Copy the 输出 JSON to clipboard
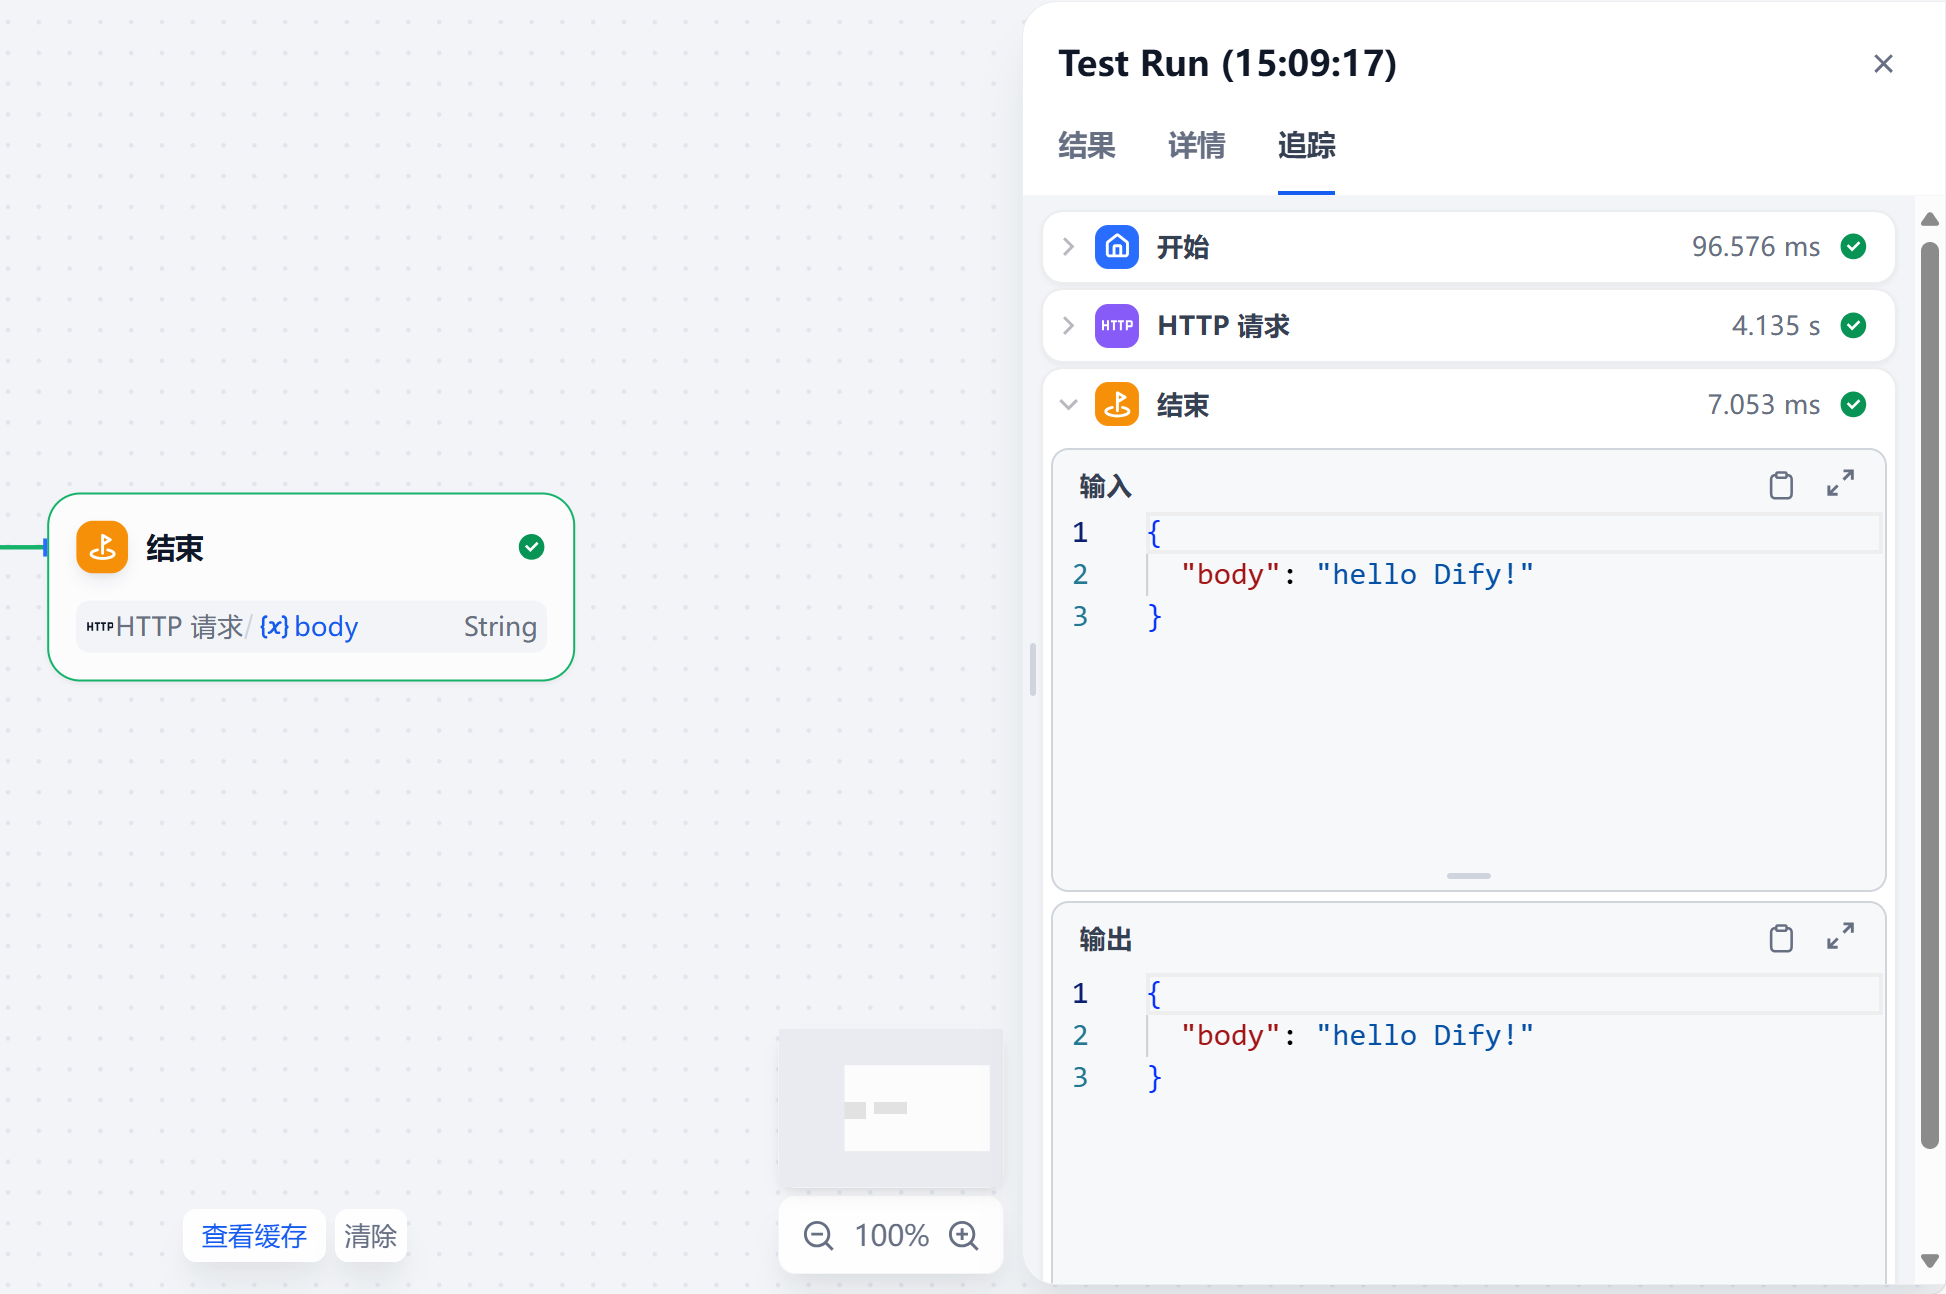 [1780, 938]
